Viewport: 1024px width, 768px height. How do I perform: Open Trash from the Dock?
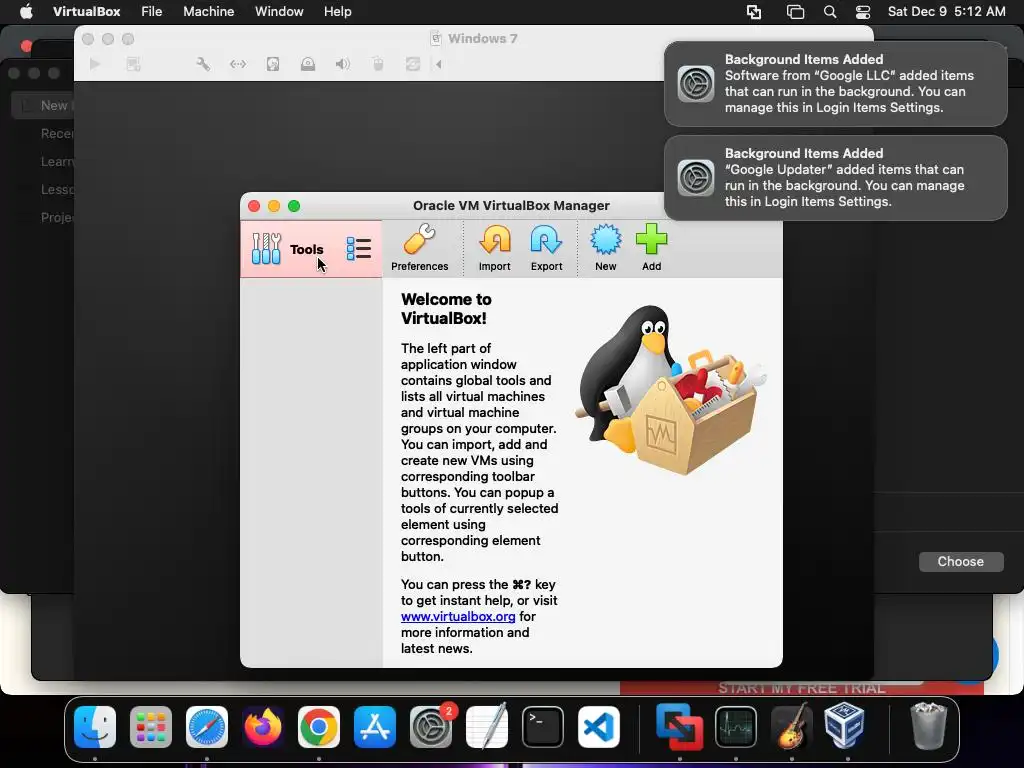coord(928,726)
